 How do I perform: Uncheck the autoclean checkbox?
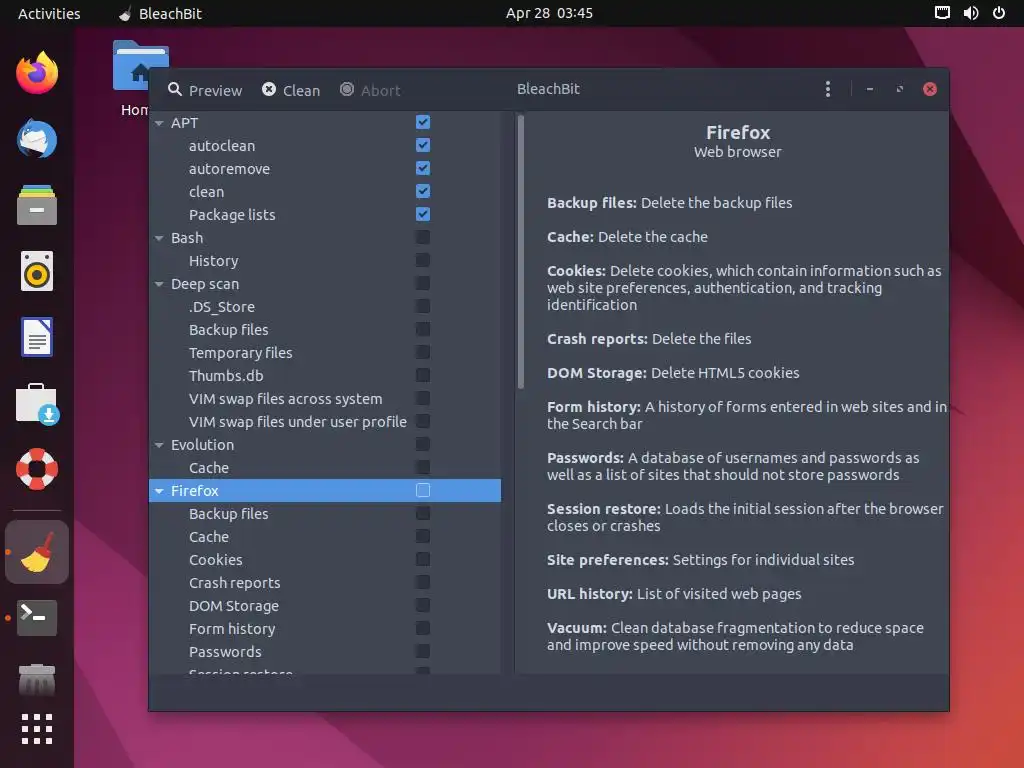coord(423,145)
